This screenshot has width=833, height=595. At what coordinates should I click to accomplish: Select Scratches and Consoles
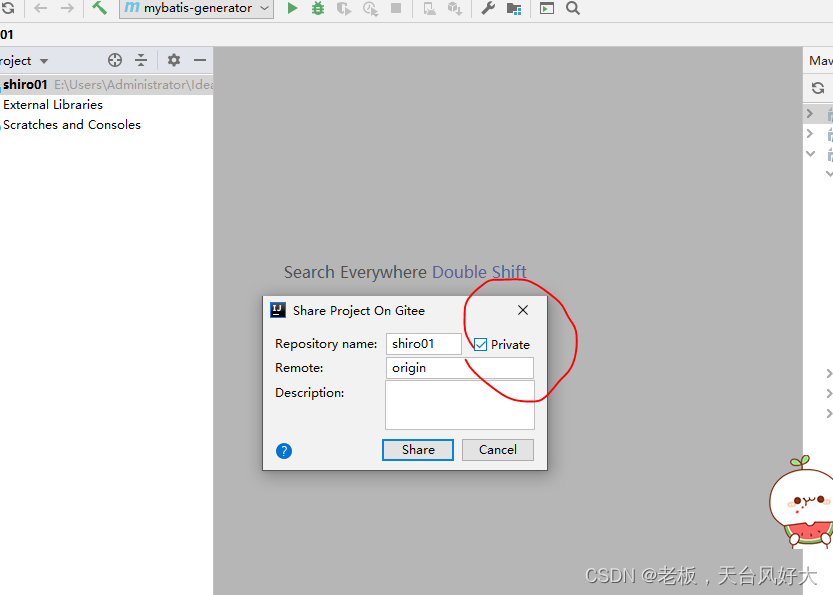(72, 125)
